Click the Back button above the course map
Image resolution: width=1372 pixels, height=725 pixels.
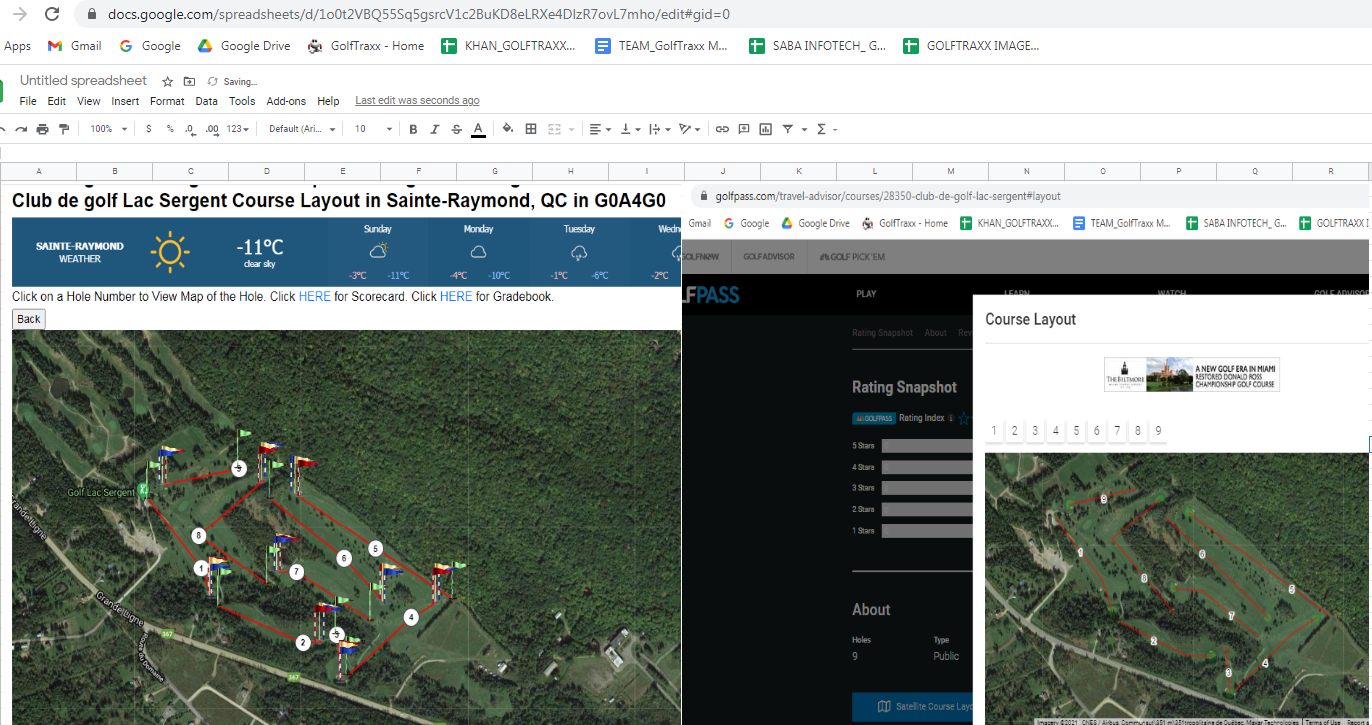click(x=29, y=319)
